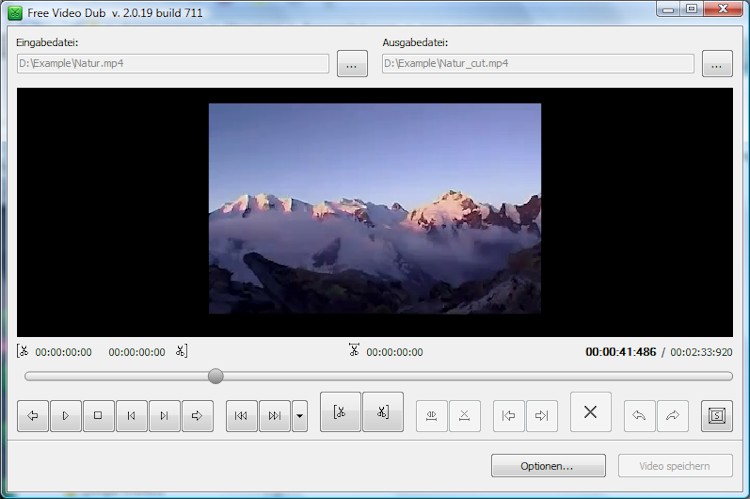Image resolution: width=750 pixels, height=499 pixels.
Task: Jump to the previous keyframe button
Action: coord(242,416)
